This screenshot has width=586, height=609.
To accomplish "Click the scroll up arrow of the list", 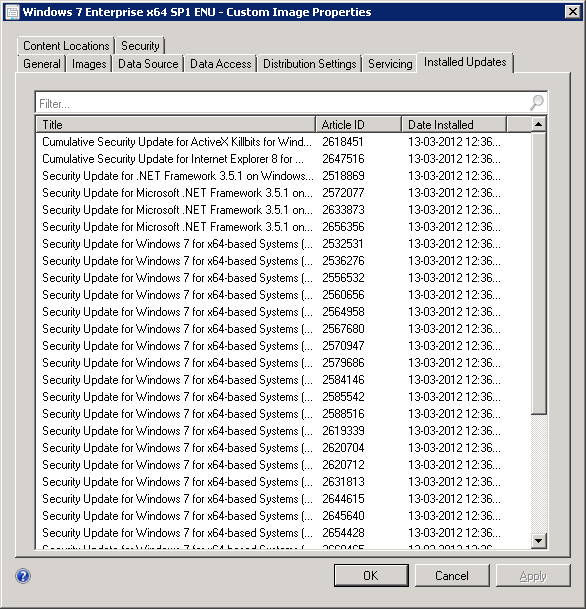I will click(x=538, y=124).
